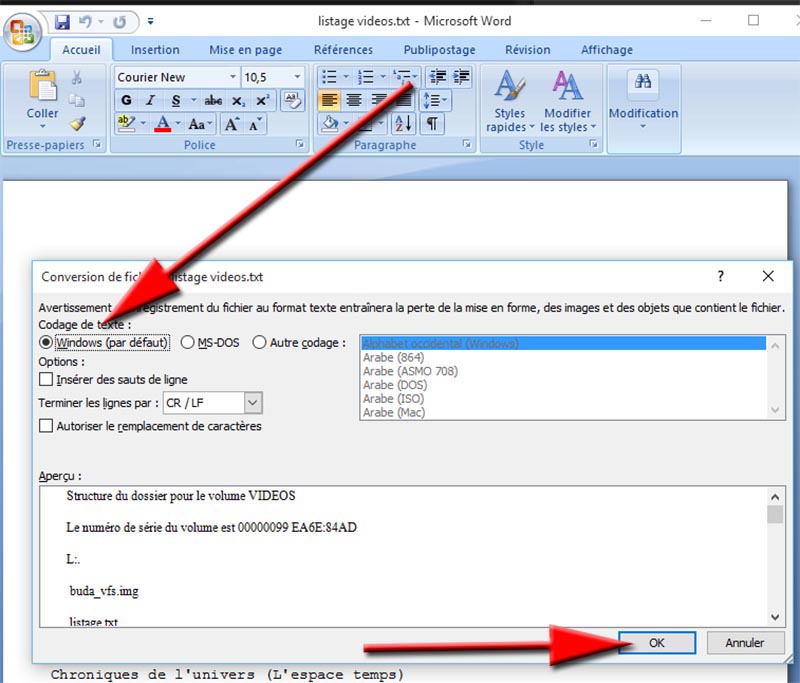Open the Références tab
This screenshot has height=683, width=800.
343,49
